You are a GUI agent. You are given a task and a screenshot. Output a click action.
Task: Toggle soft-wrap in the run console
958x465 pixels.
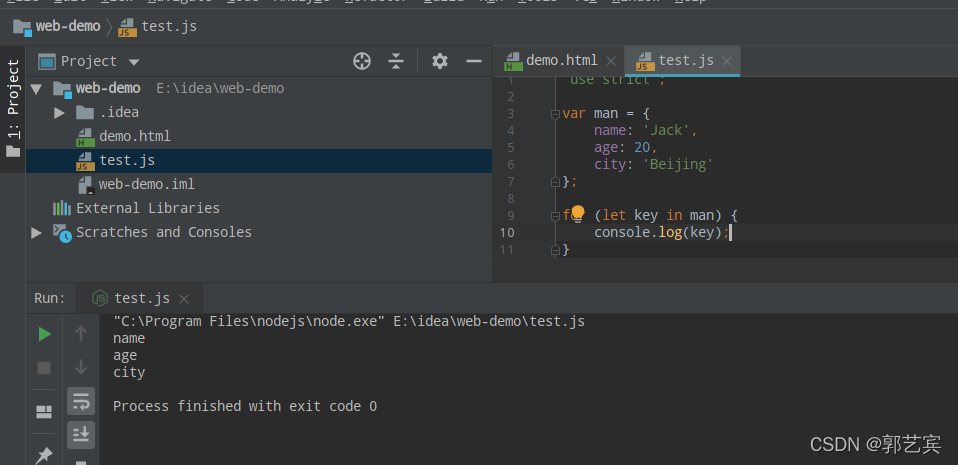pyautogui.click(x=81, y=401)
